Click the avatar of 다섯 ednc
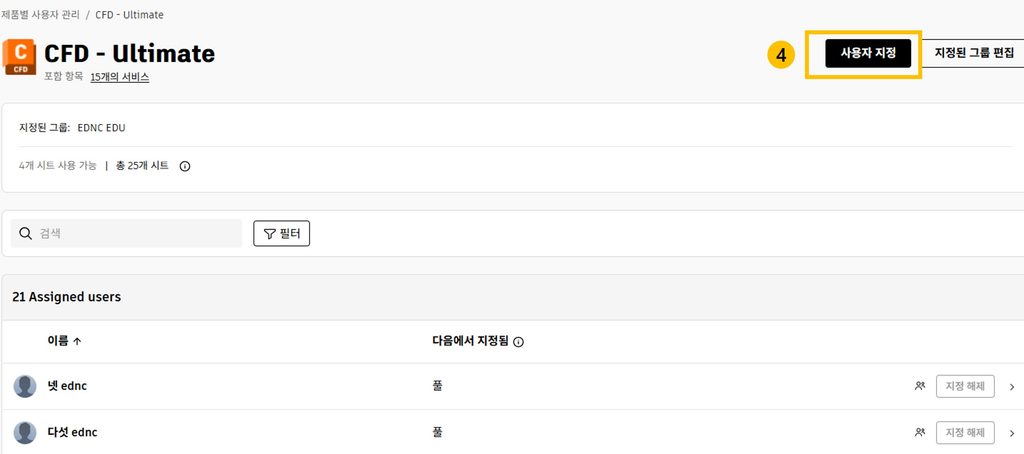The height and width of the screenshot is (454, 1024). [x=25, y=432]
